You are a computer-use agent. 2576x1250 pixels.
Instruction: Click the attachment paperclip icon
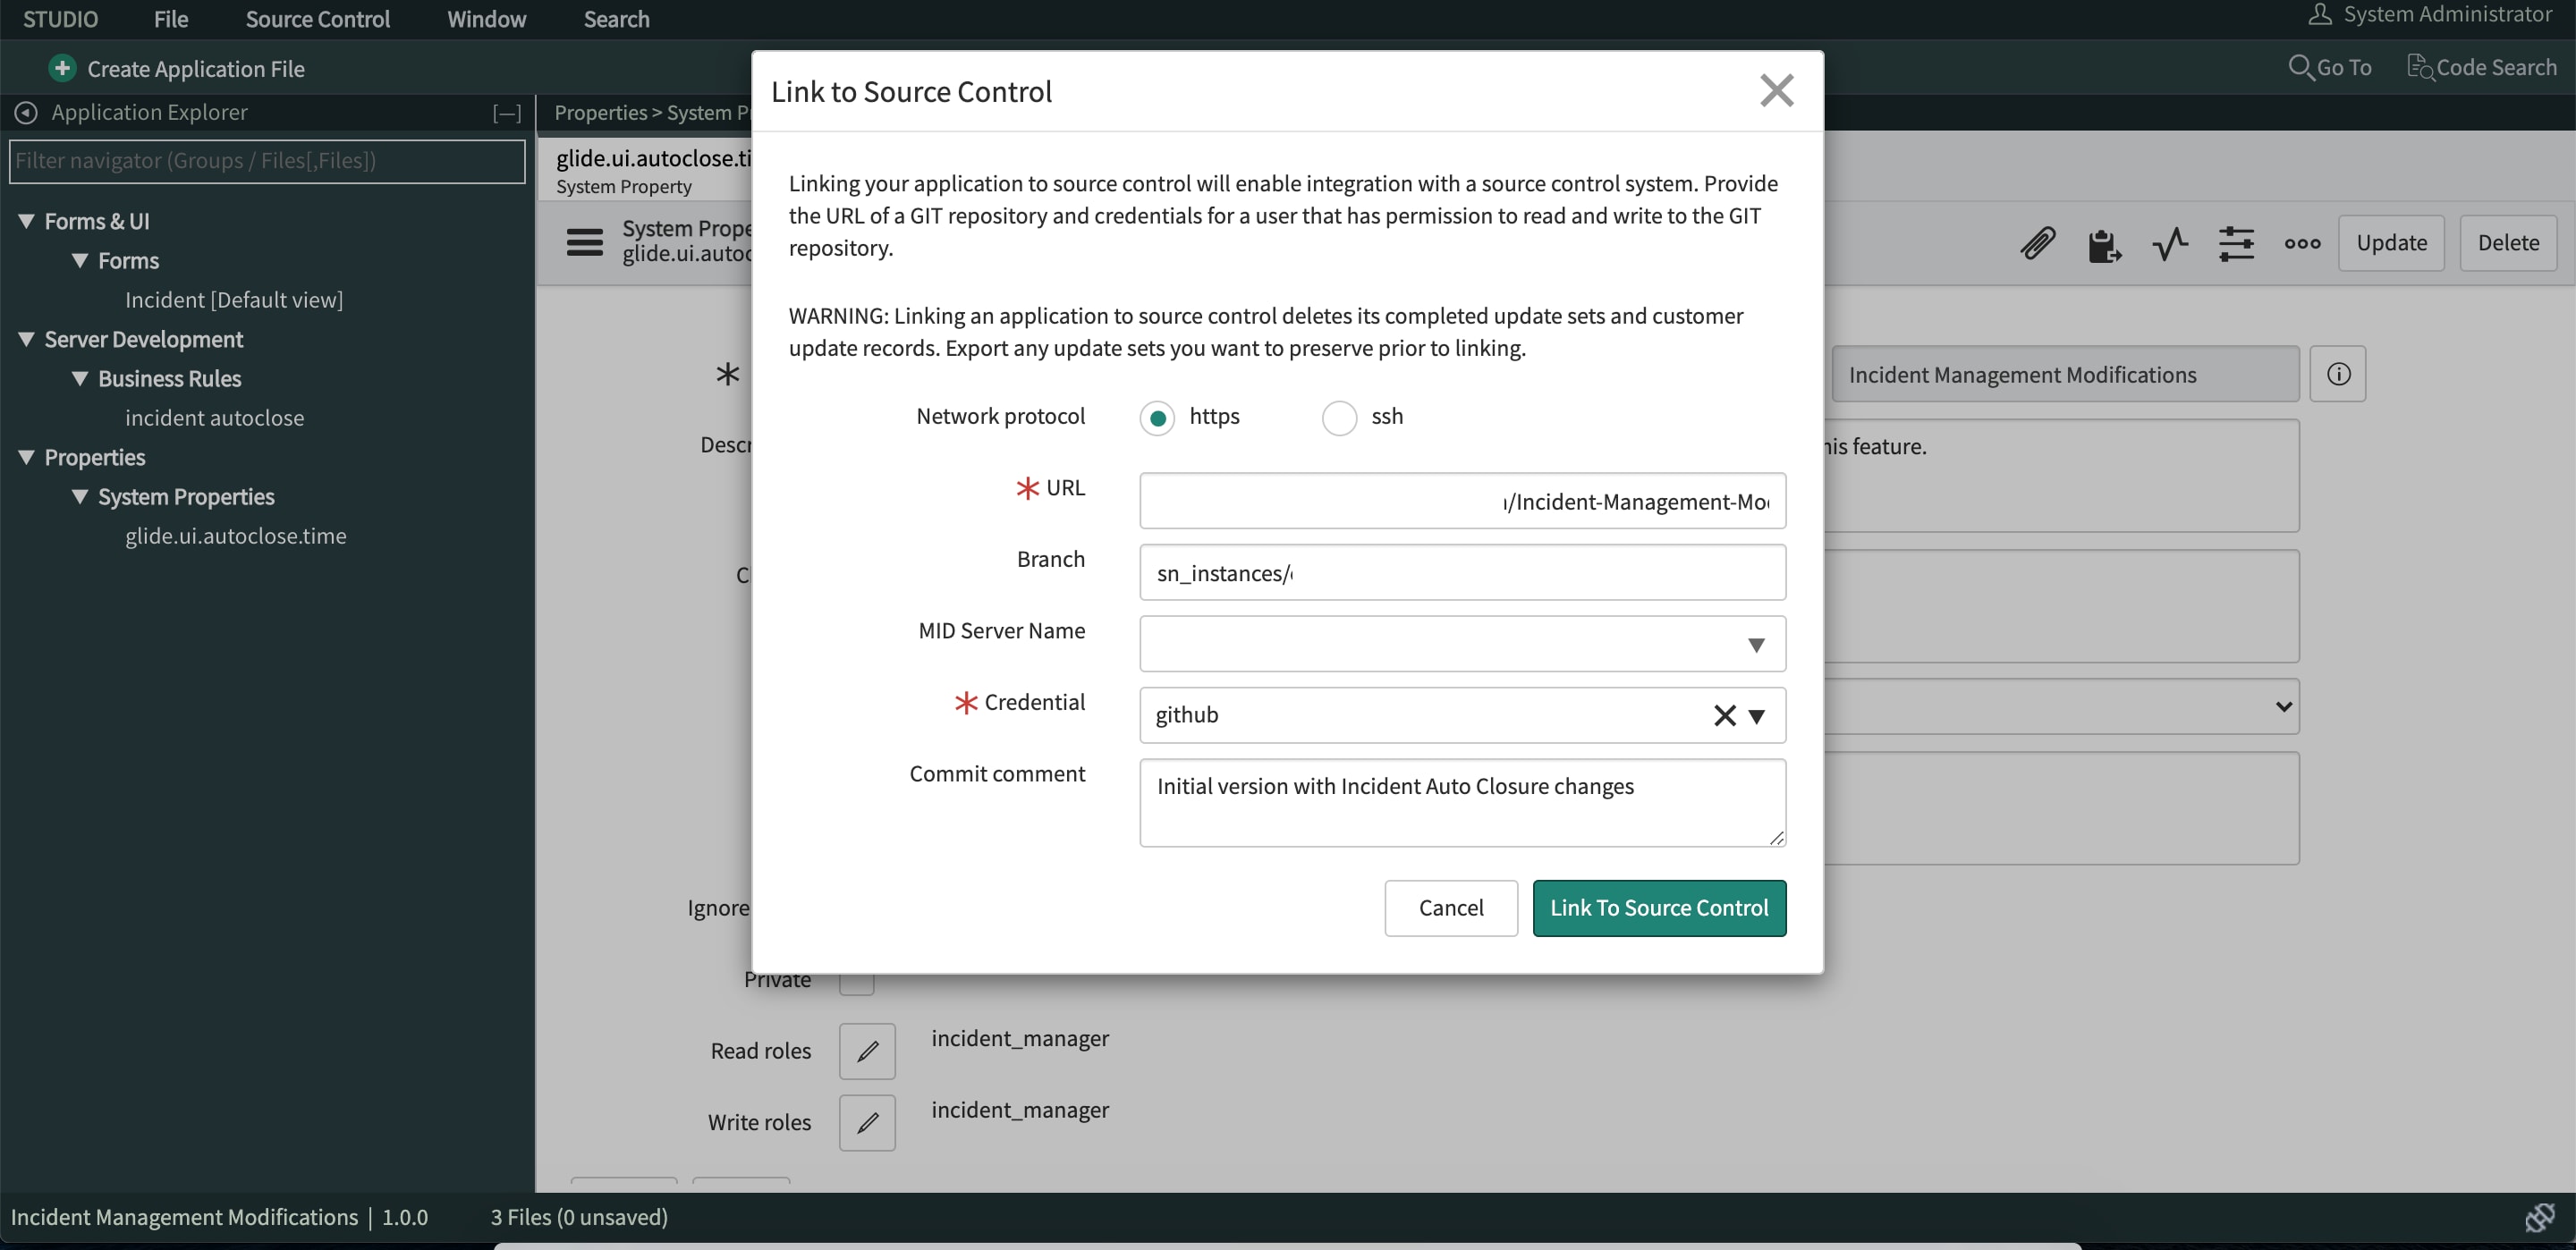pos(2037,243)
